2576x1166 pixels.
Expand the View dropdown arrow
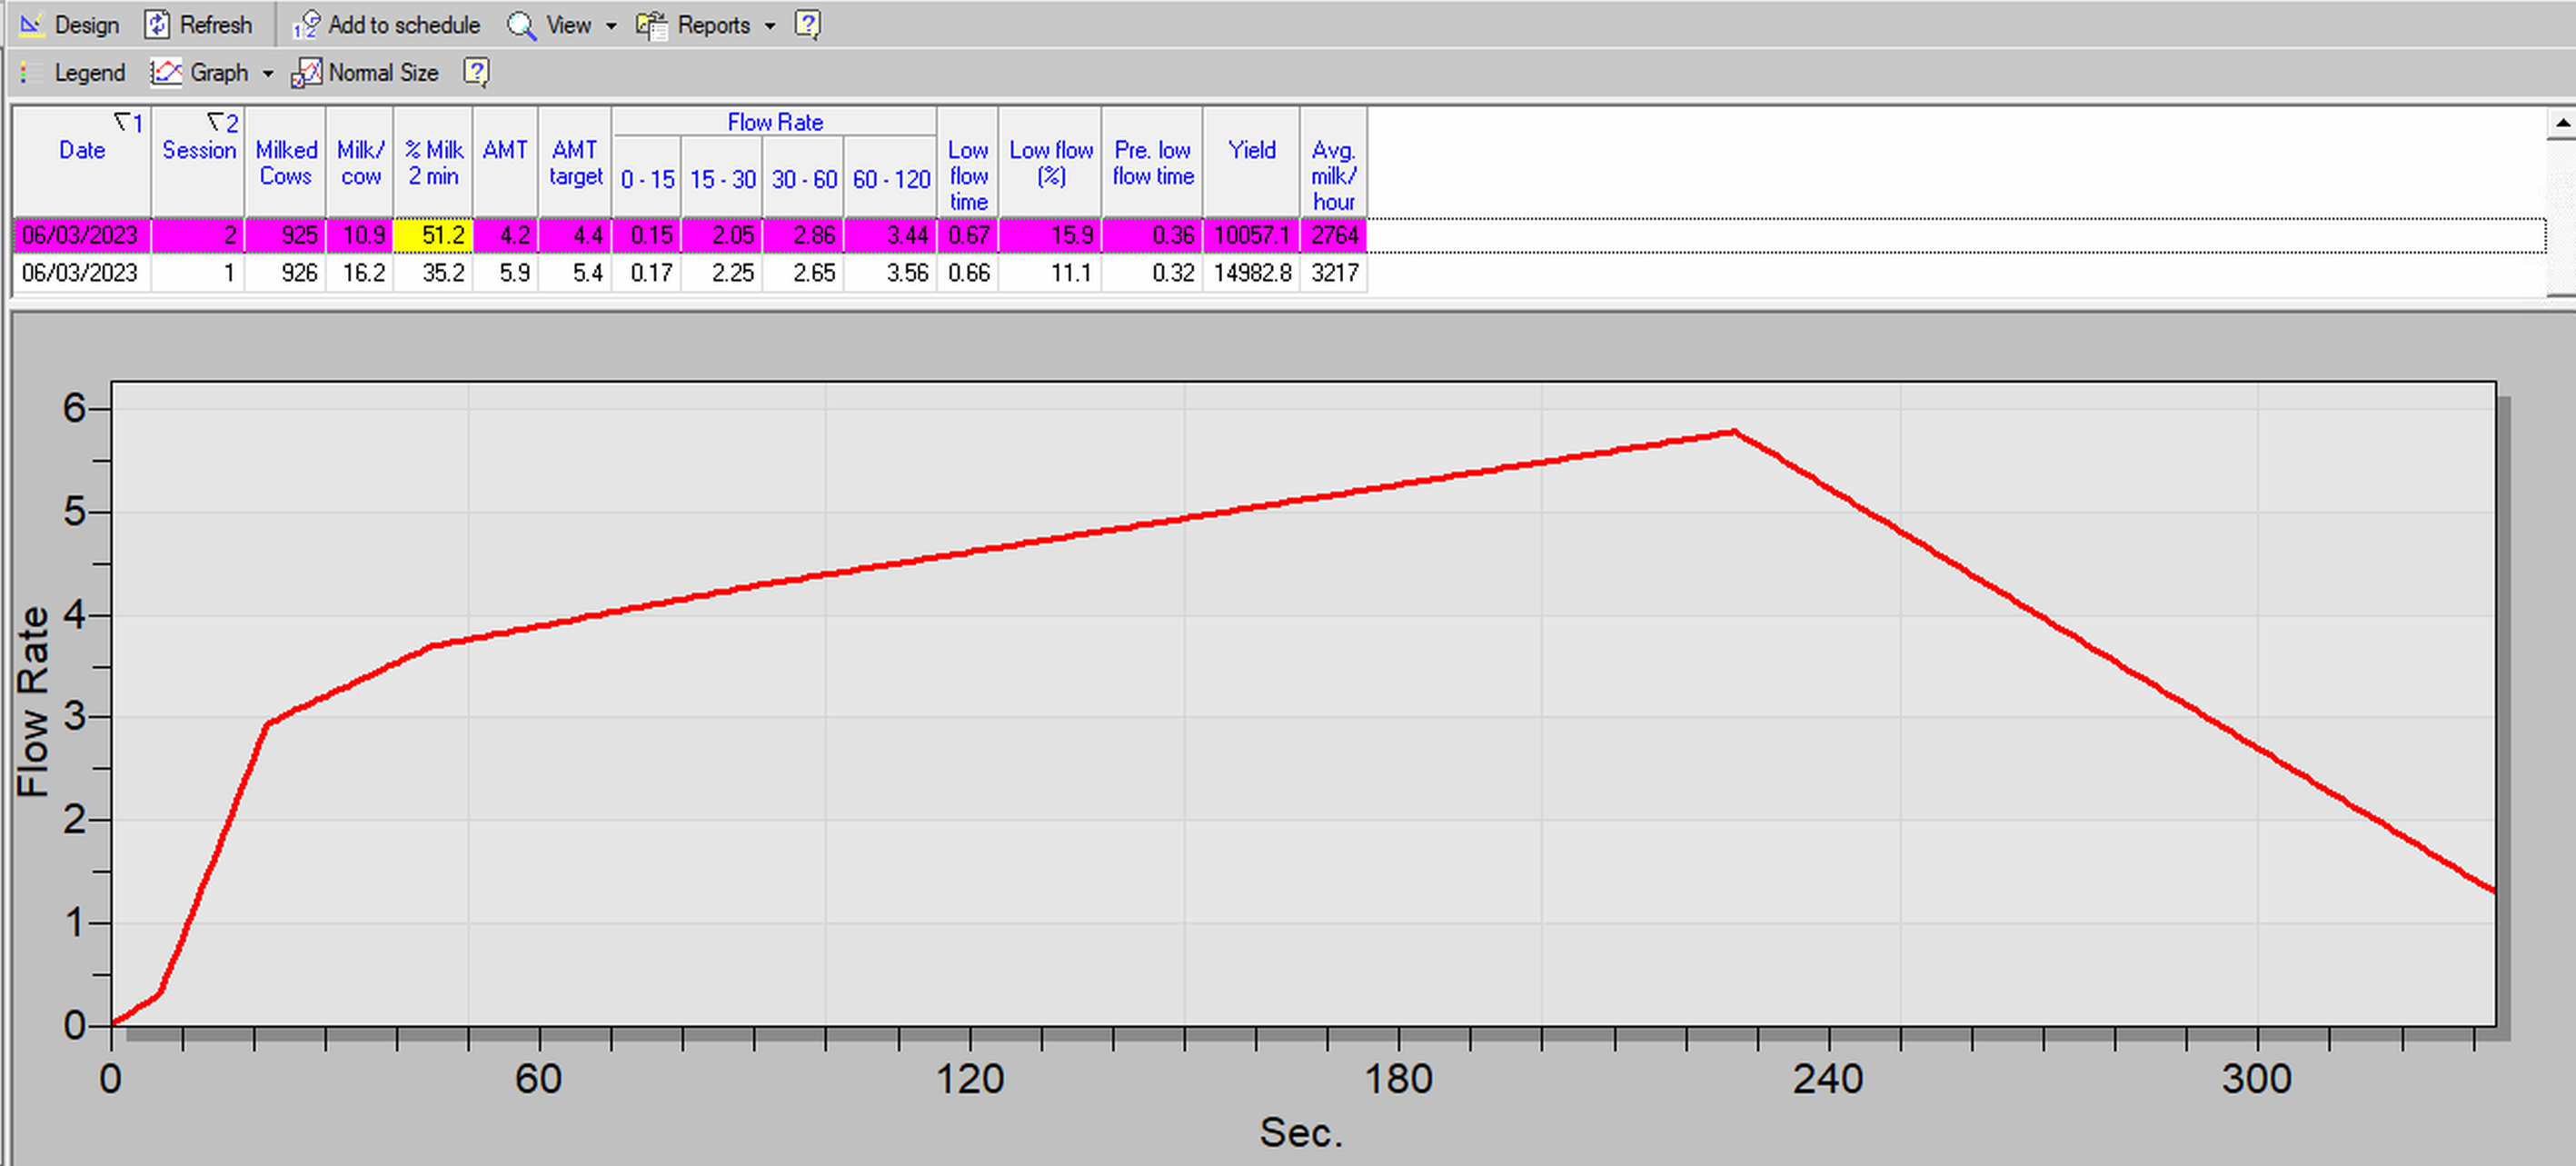[611, 26]
